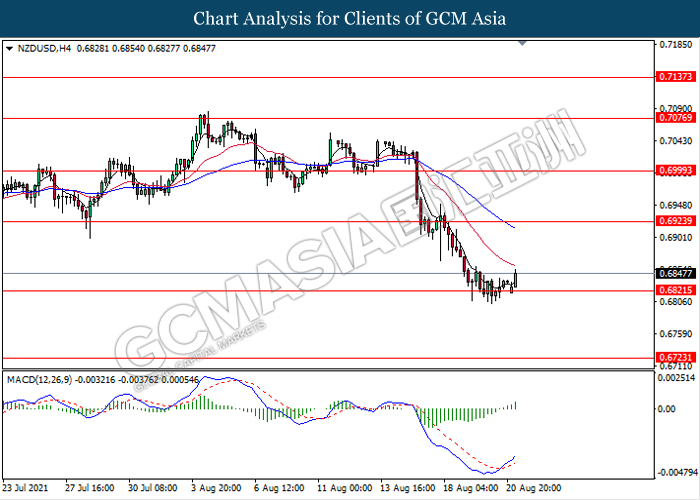Click the latest green candlestick near 0.68477

click(516, 278)
